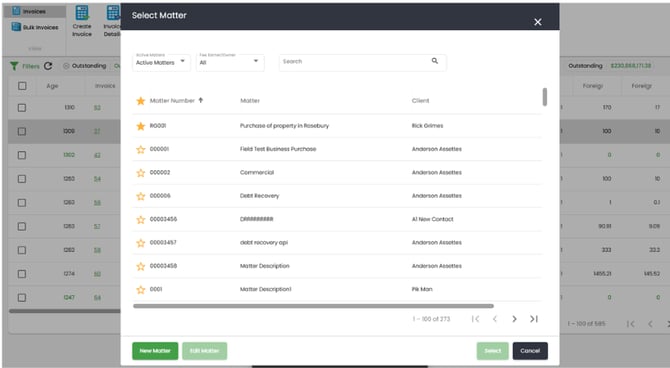The height and width of the screenshot is (368, 670).
Task: Click Pik Man client cell
Action: point(422,289)
